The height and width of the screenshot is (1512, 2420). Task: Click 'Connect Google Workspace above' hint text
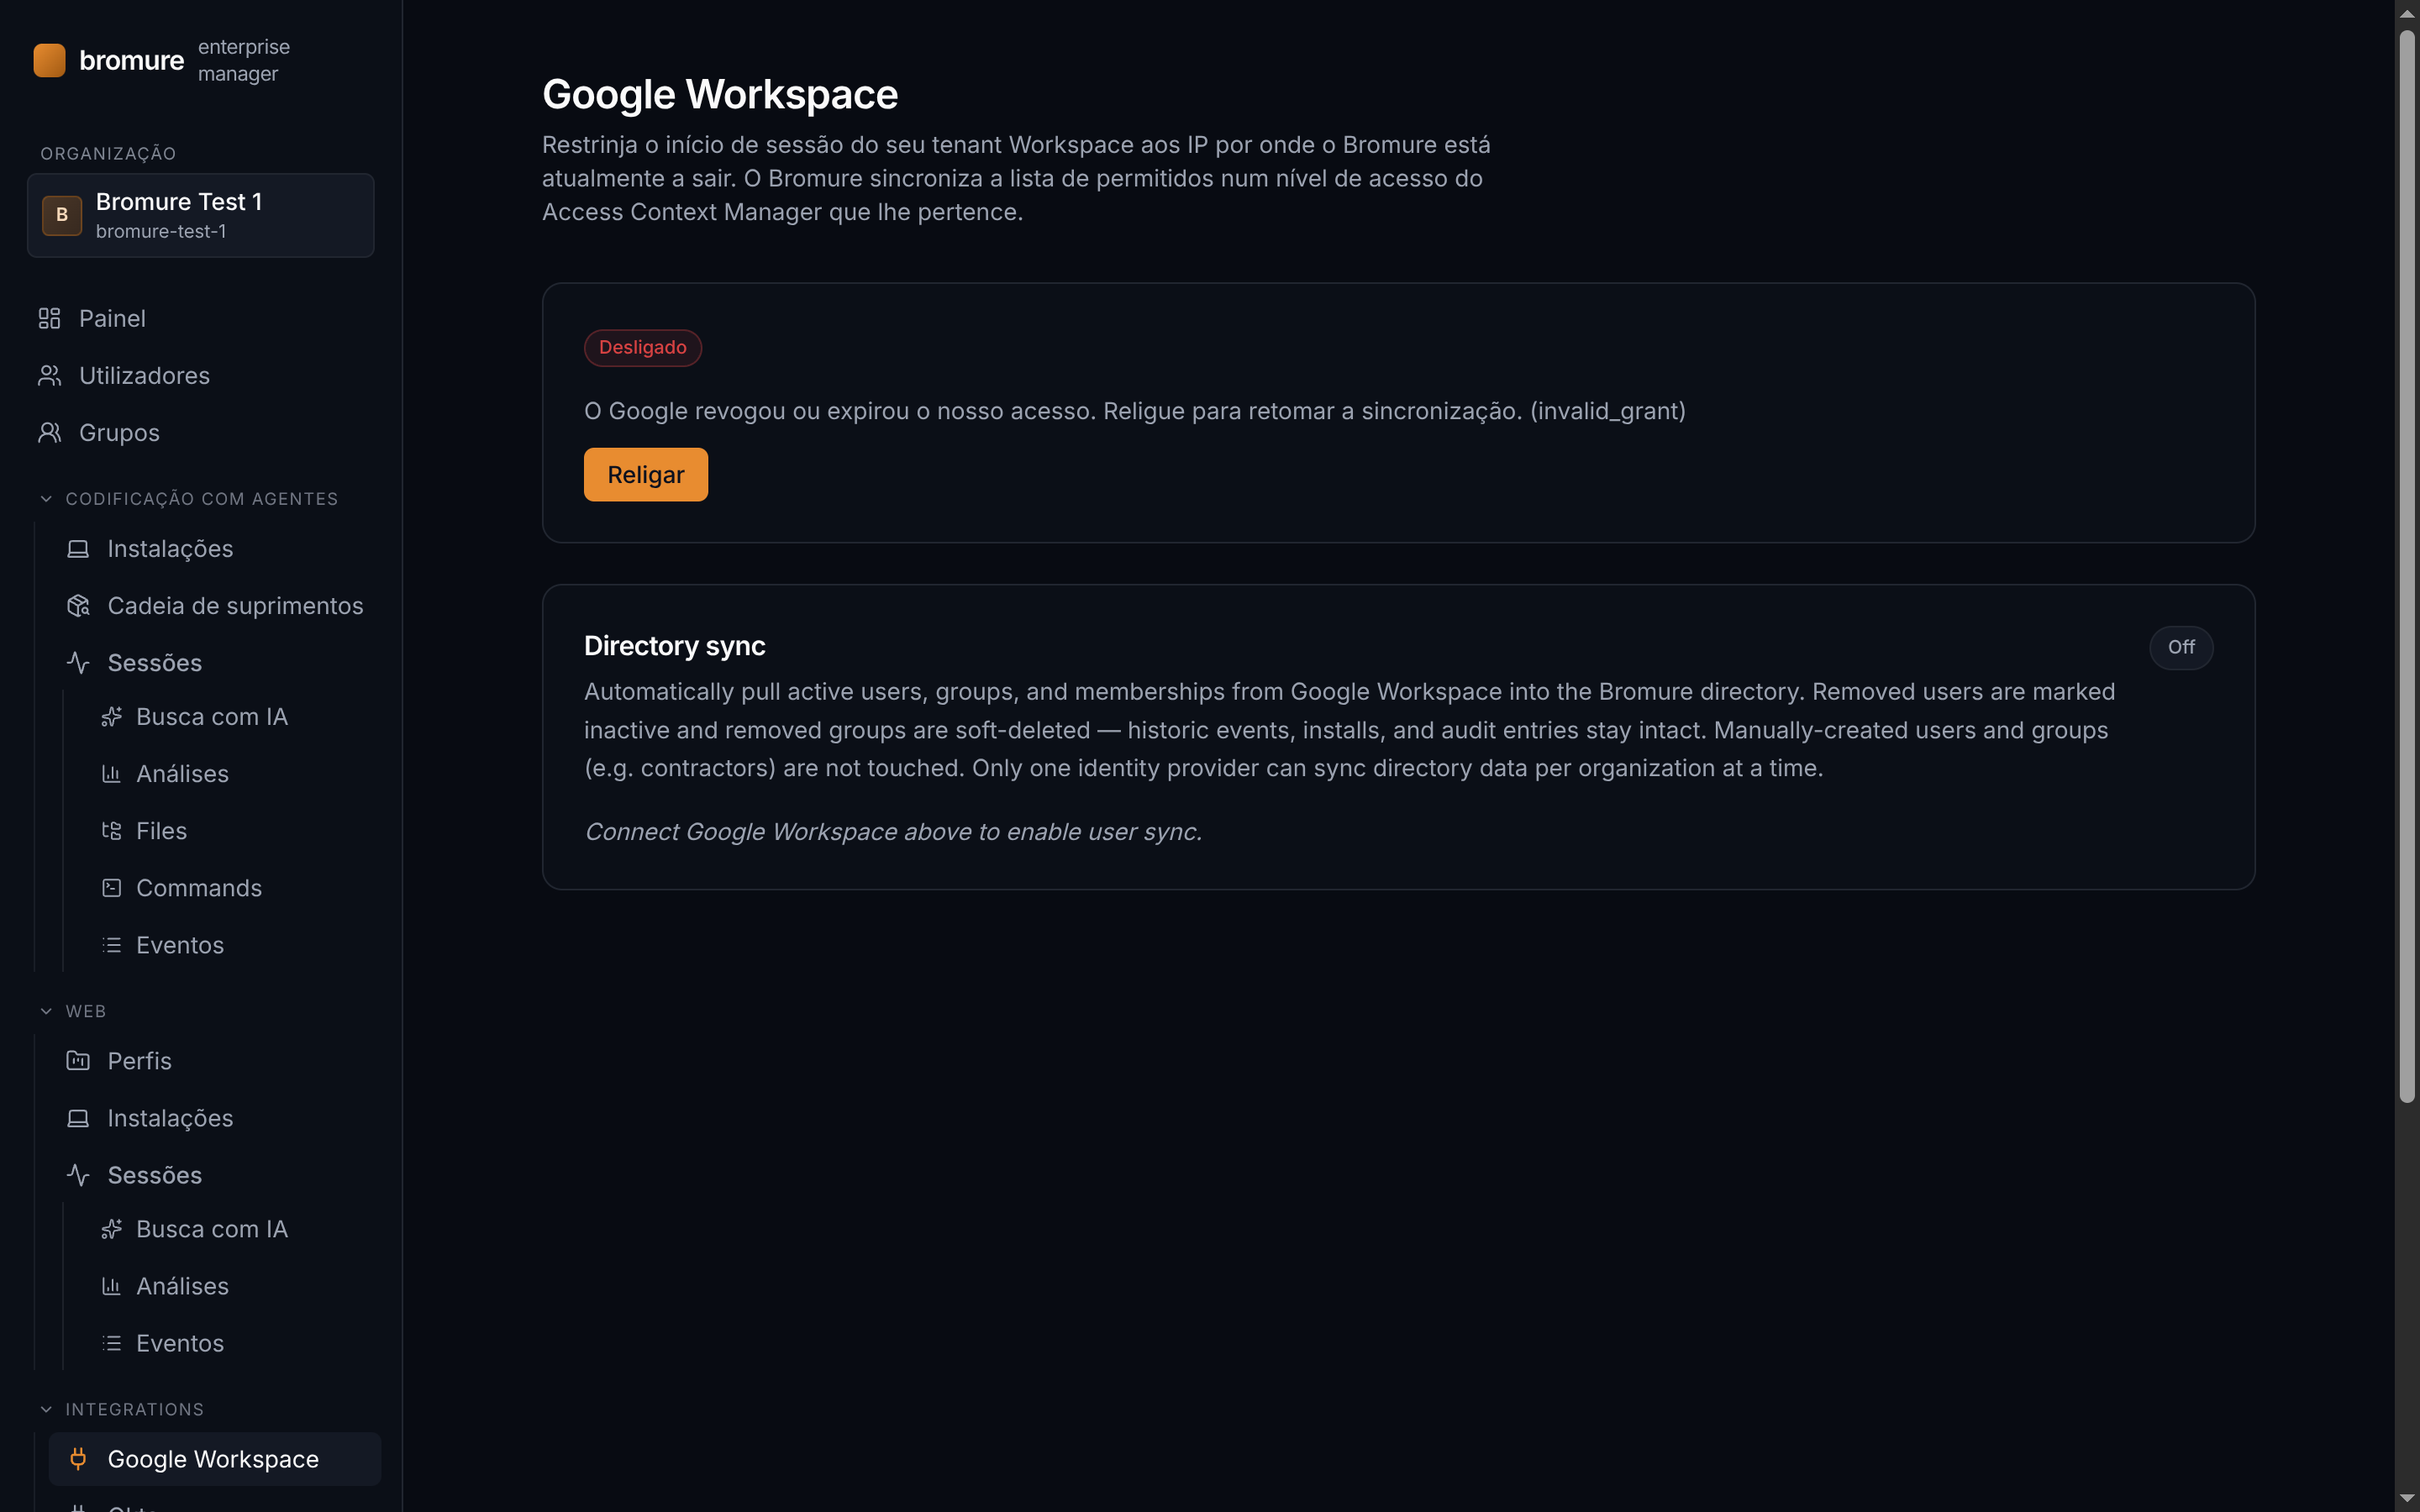[893, 831]
